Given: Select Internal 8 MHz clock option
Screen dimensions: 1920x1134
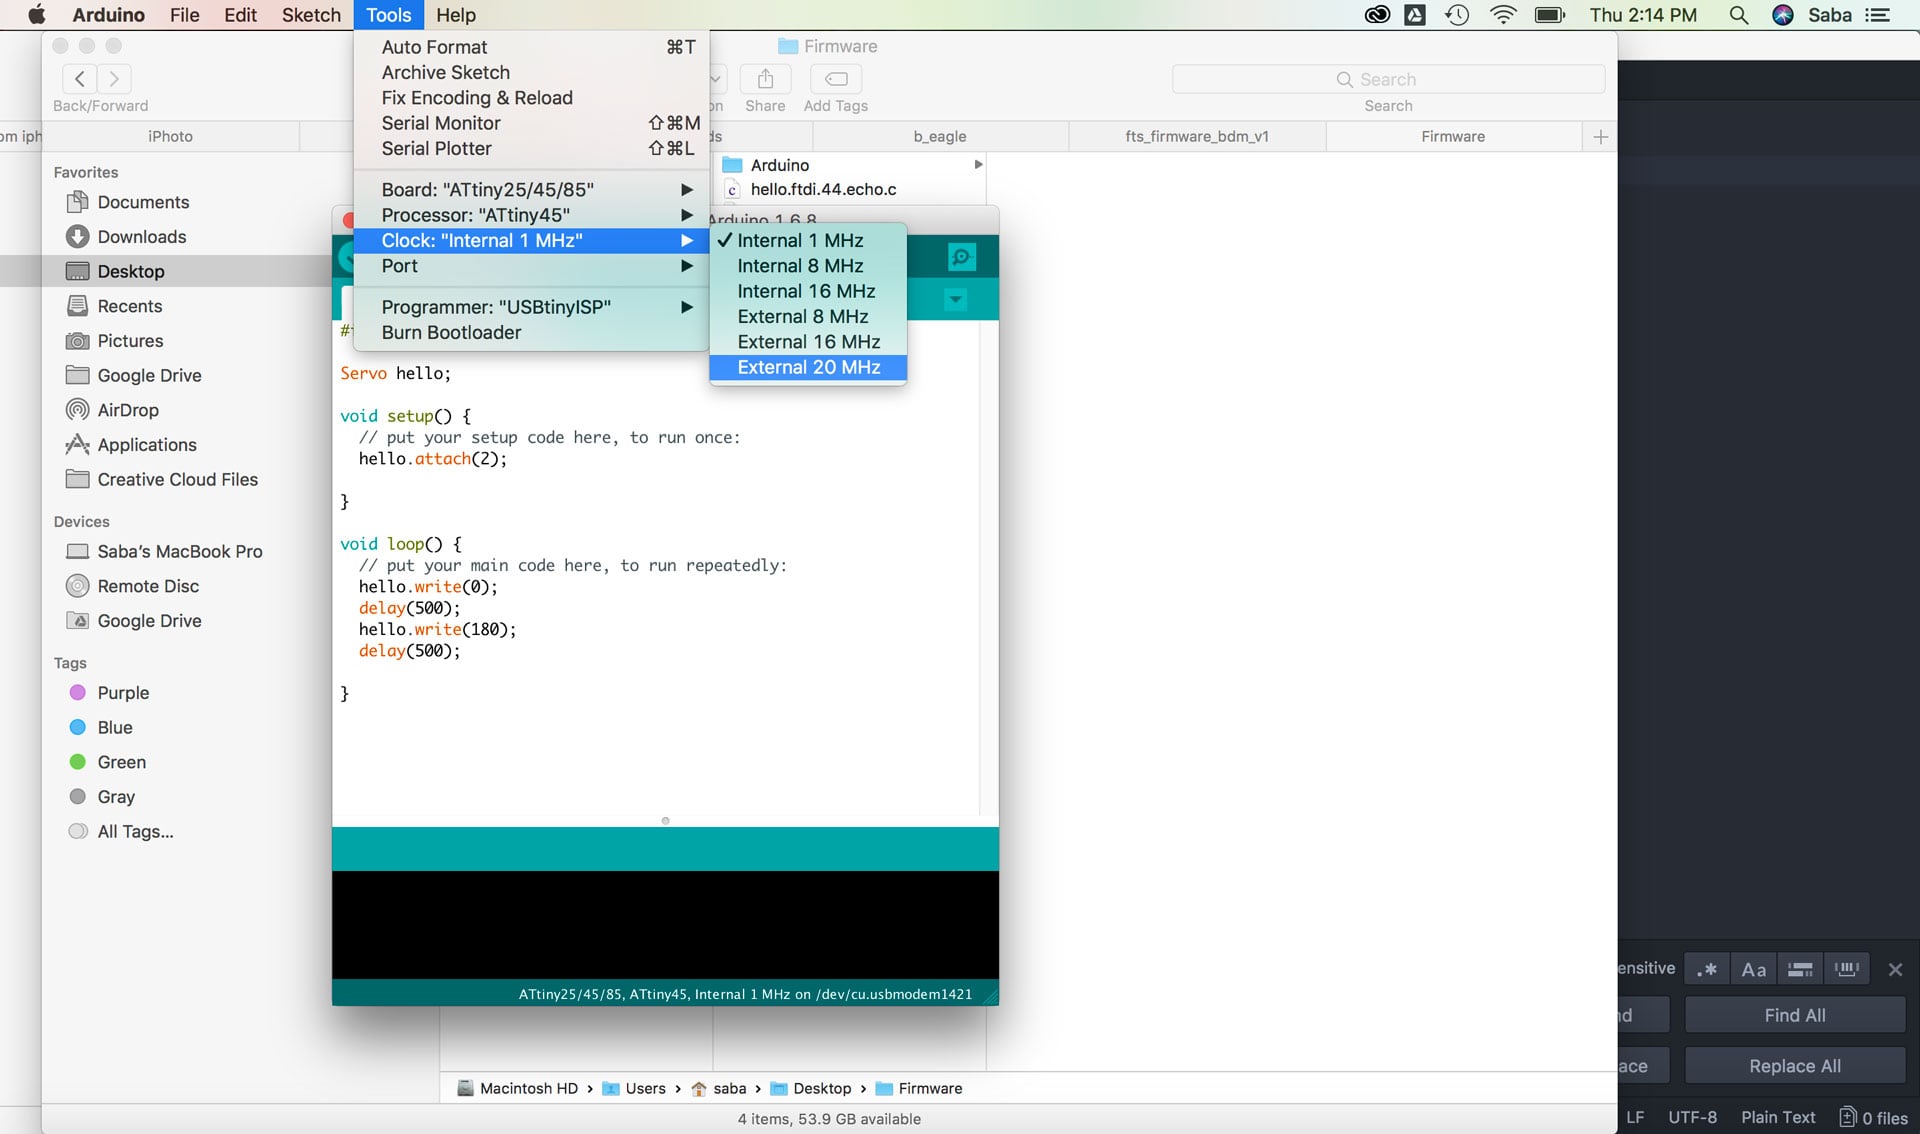Looking at the screenshot, I should [808, 266].
